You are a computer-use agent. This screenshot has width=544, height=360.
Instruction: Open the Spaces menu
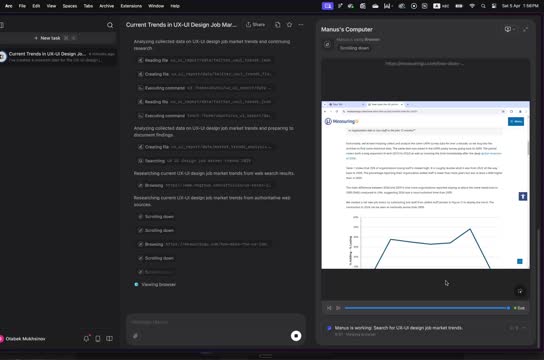point(70,6)
